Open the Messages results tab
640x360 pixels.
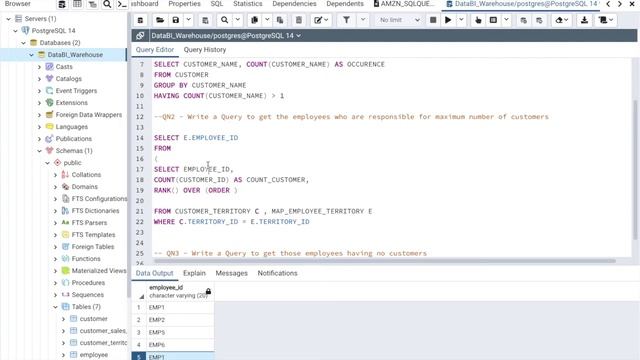pos(231,273)
